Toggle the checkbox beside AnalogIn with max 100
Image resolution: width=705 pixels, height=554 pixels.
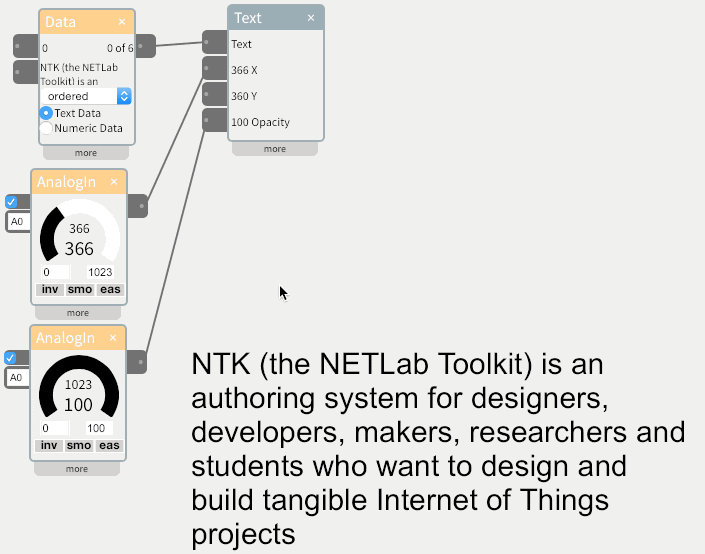[11, 358]
